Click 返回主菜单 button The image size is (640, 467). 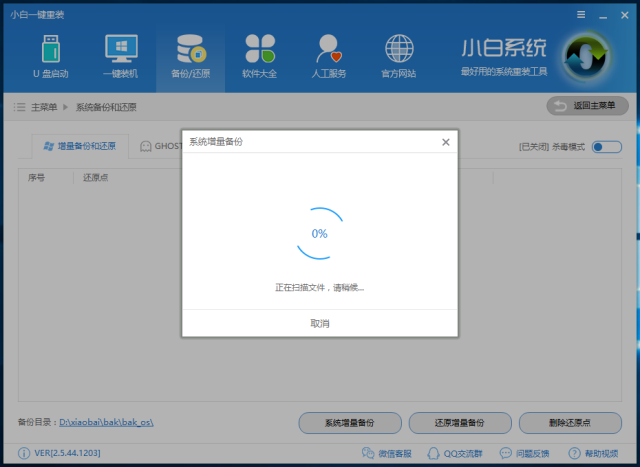coord(587,106)
